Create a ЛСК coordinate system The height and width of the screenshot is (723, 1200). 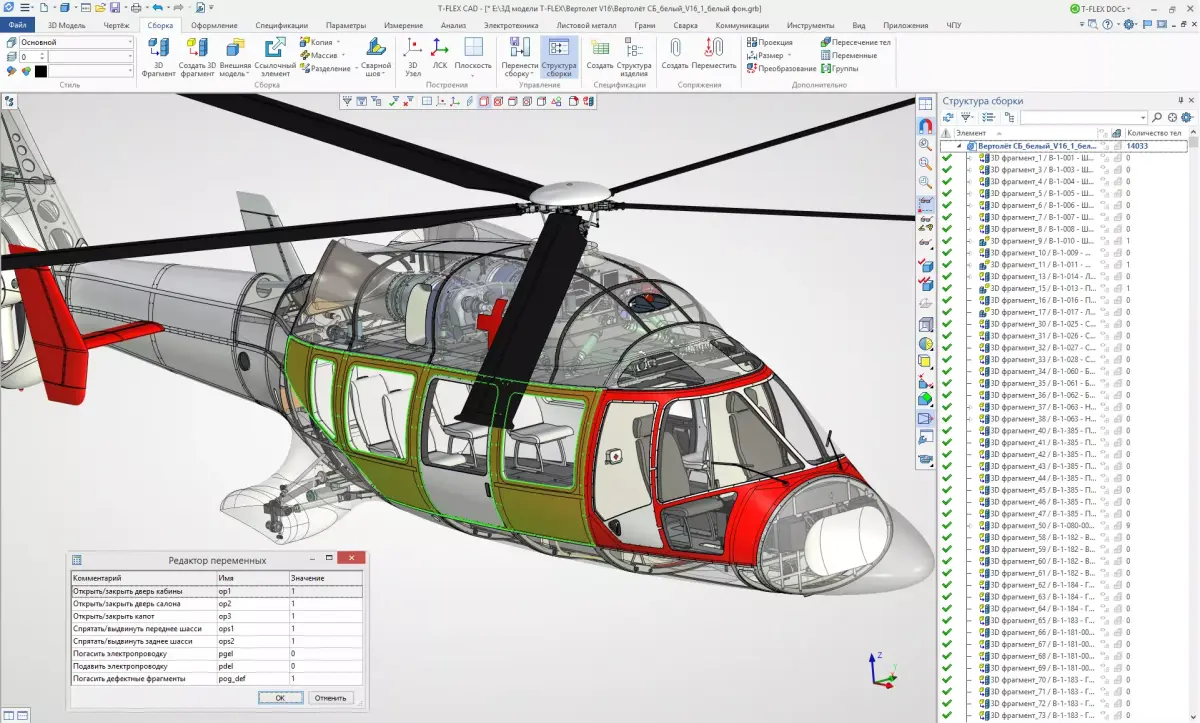coord(439,56)
